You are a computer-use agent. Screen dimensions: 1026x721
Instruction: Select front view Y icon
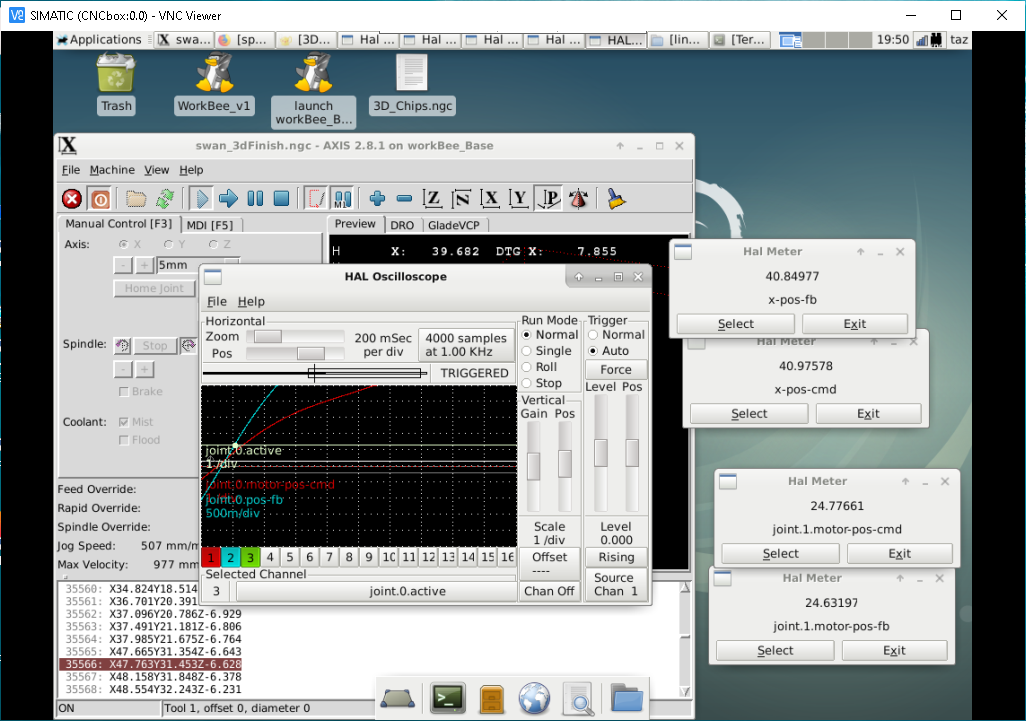(519, 198)
